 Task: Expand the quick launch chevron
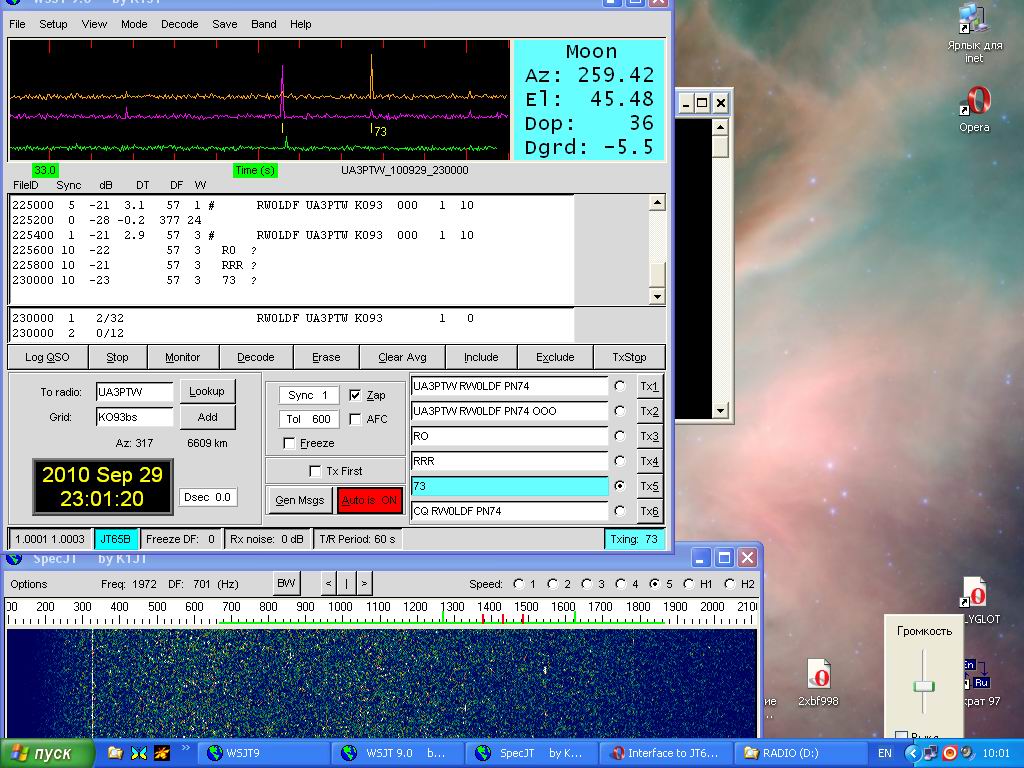[185, 748]
